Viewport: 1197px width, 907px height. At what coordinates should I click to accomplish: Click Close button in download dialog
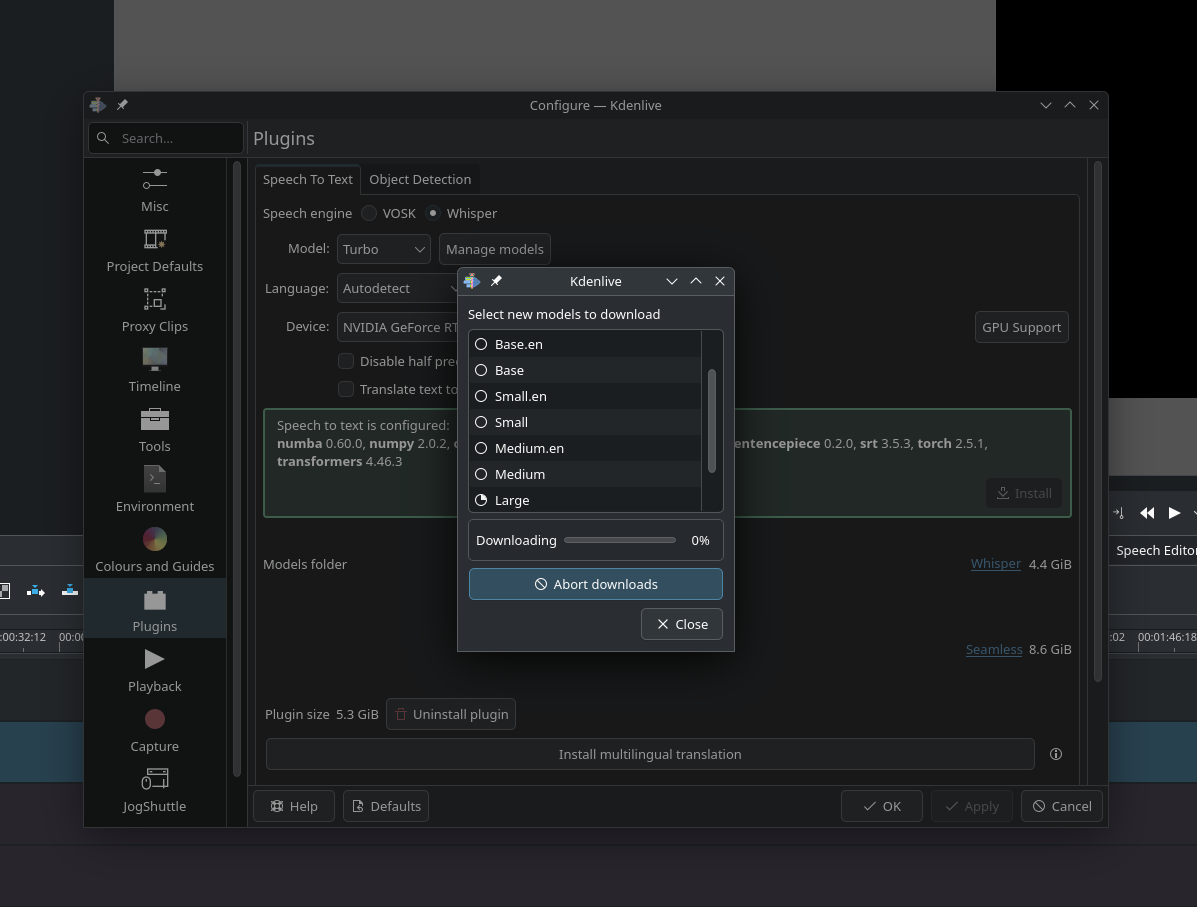click(682, 625)
